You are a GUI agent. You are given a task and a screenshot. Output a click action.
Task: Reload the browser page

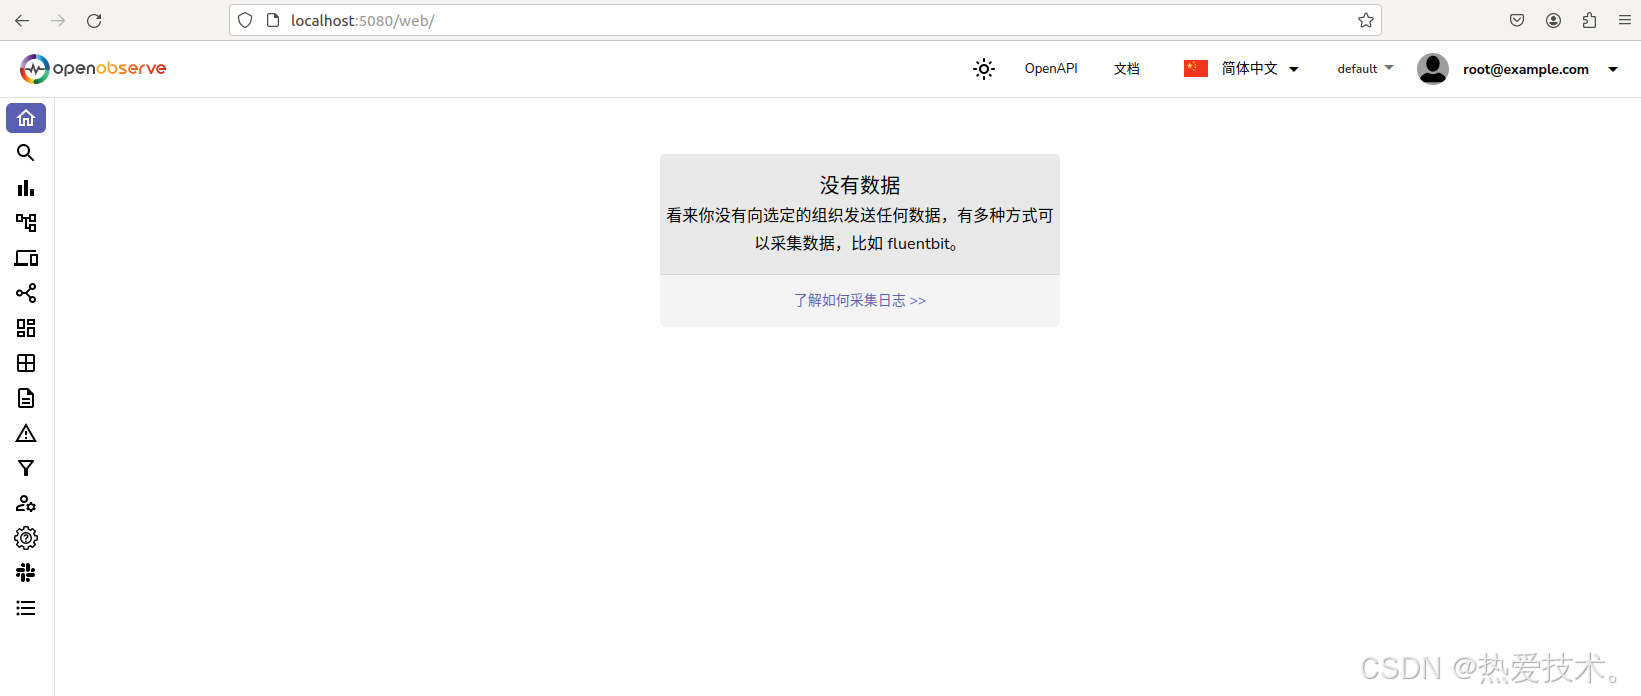[x=94, y=20]
